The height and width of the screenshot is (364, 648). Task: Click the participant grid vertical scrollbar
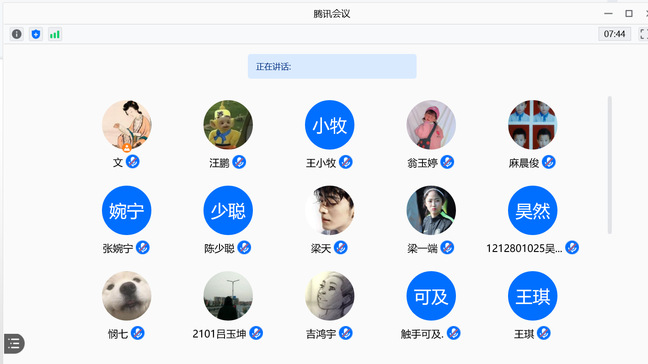pos(610,165)
